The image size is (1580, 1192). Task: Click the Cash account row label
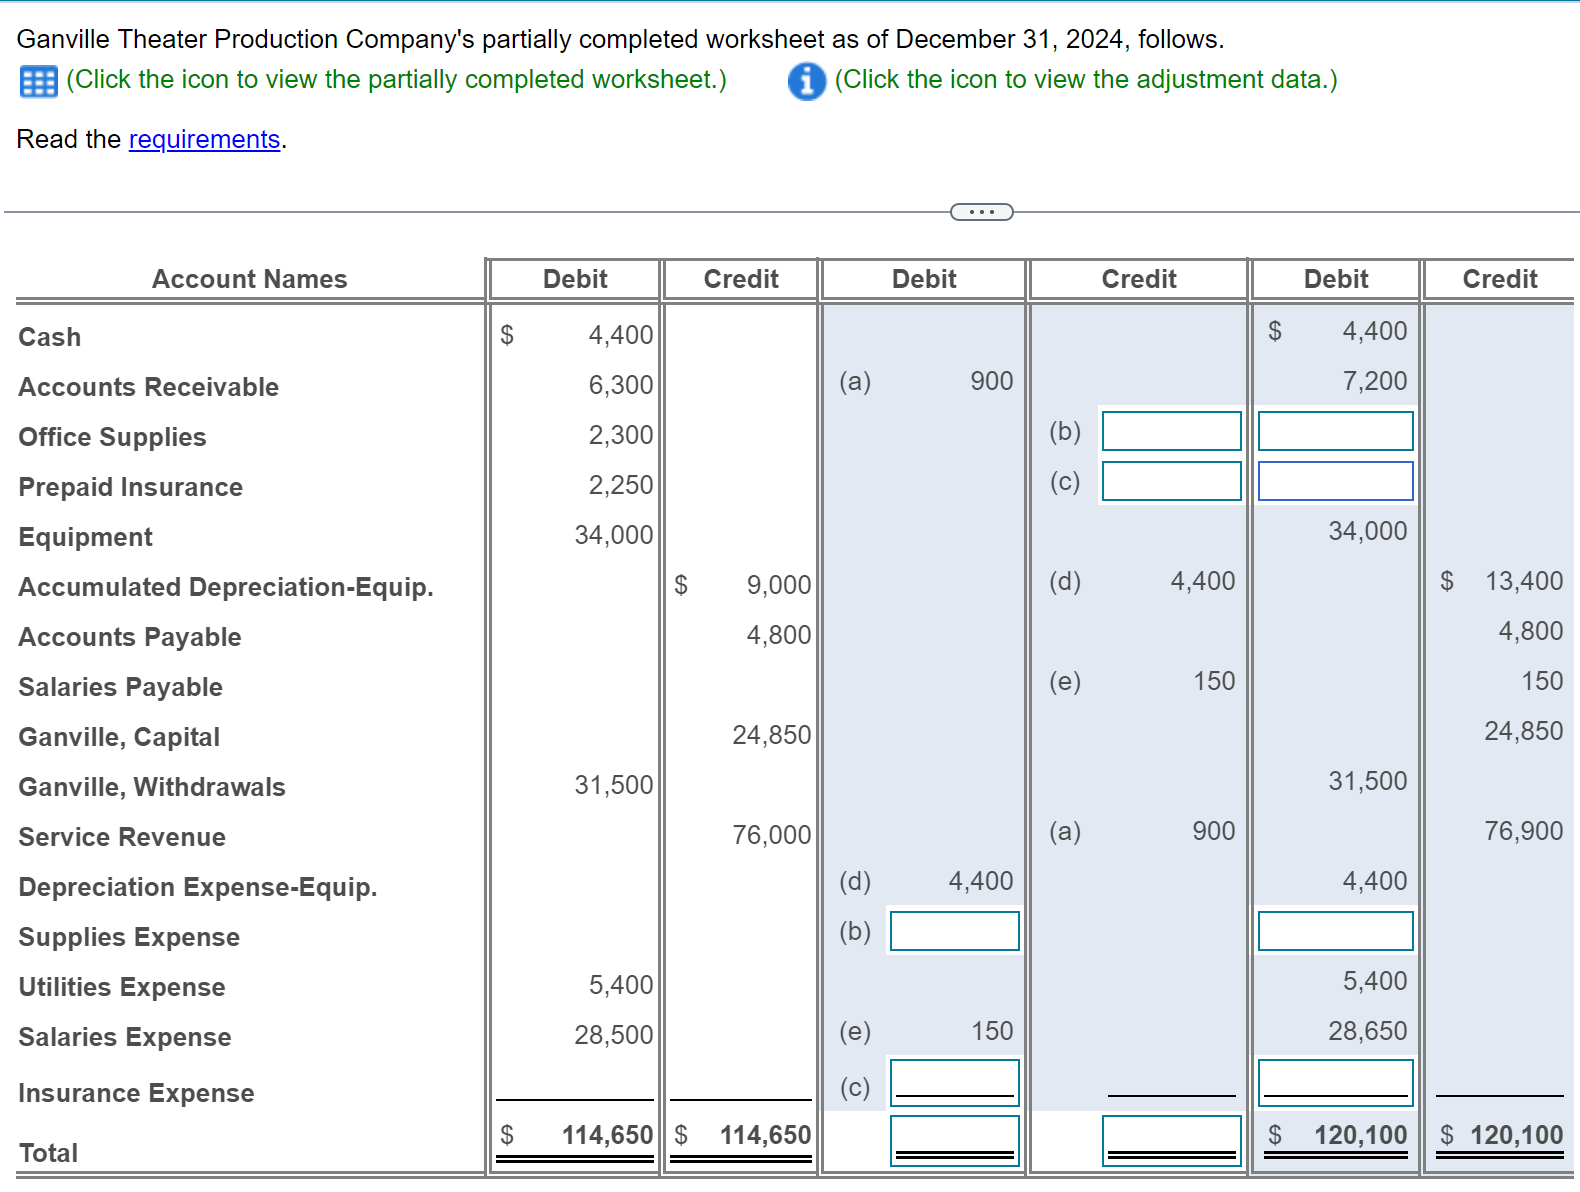click(50, 337)
